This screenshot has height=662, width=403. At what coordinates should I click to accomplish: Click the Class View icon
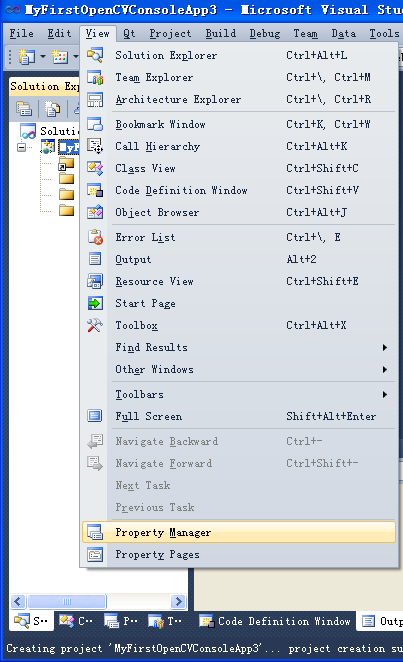click(95, 168)
